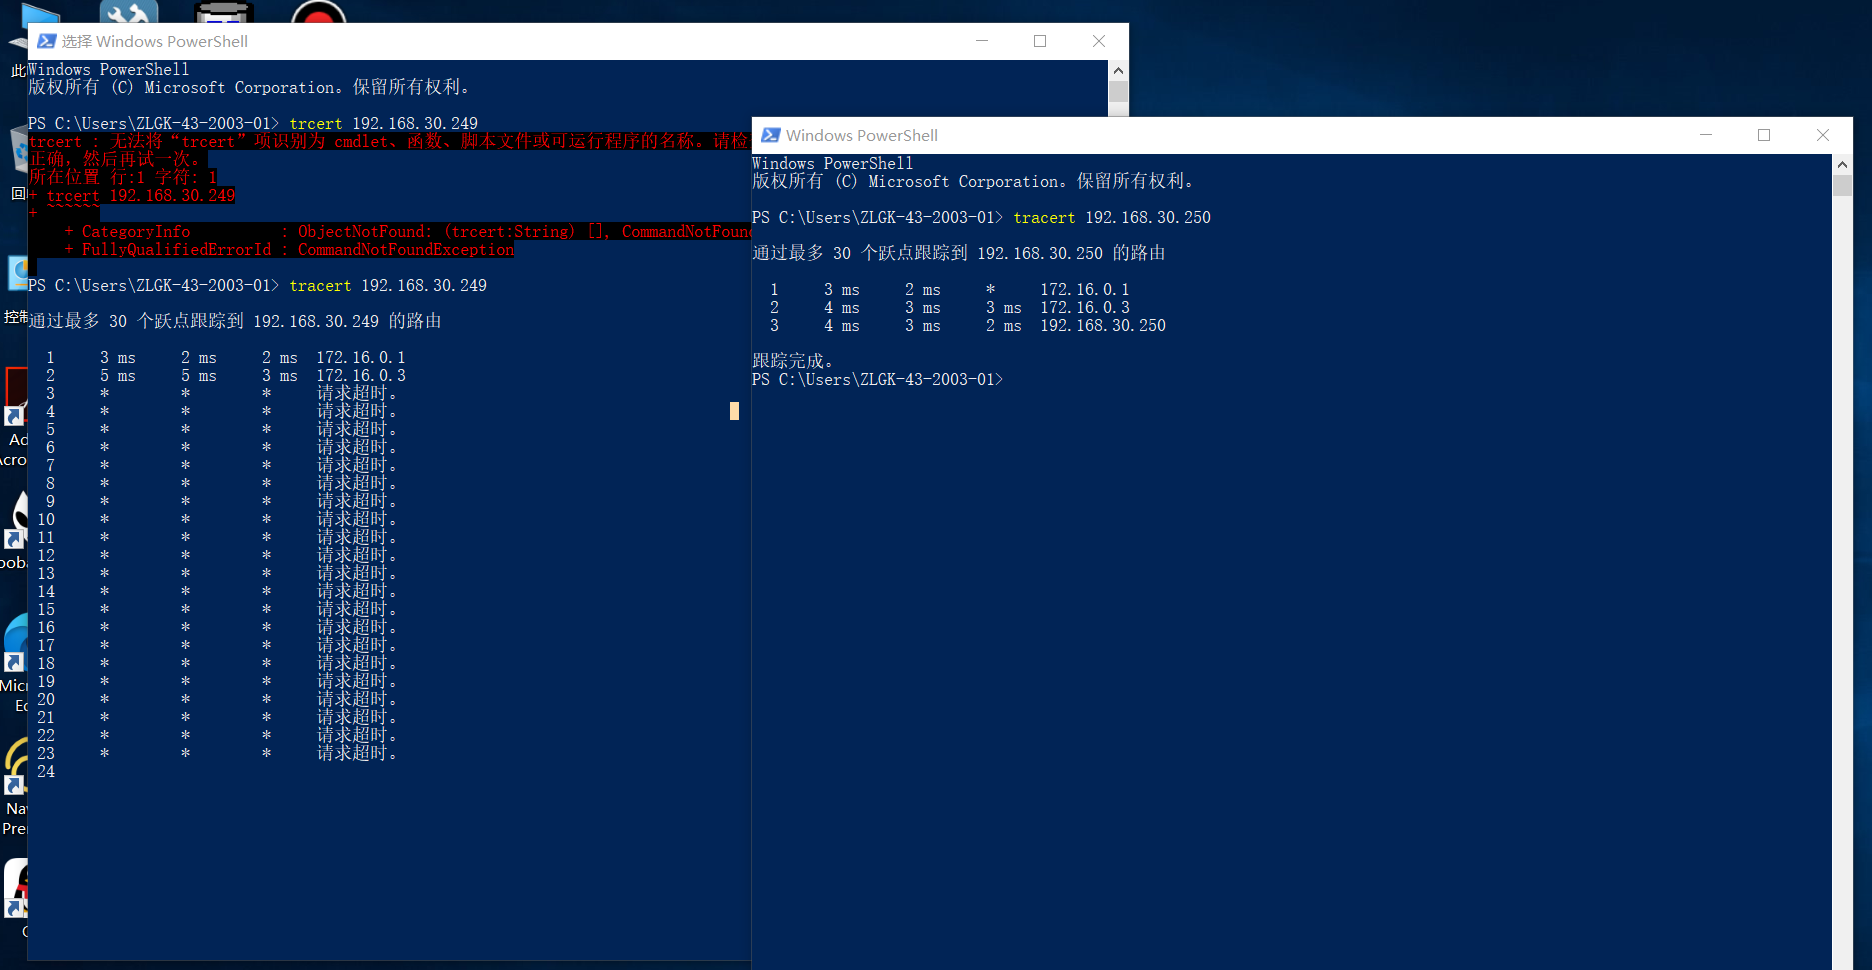The height and width of the screenshot is (970, 1872).
Task: Click "请求超时。" on hop 3 in the left window
Action: point(357,394)
